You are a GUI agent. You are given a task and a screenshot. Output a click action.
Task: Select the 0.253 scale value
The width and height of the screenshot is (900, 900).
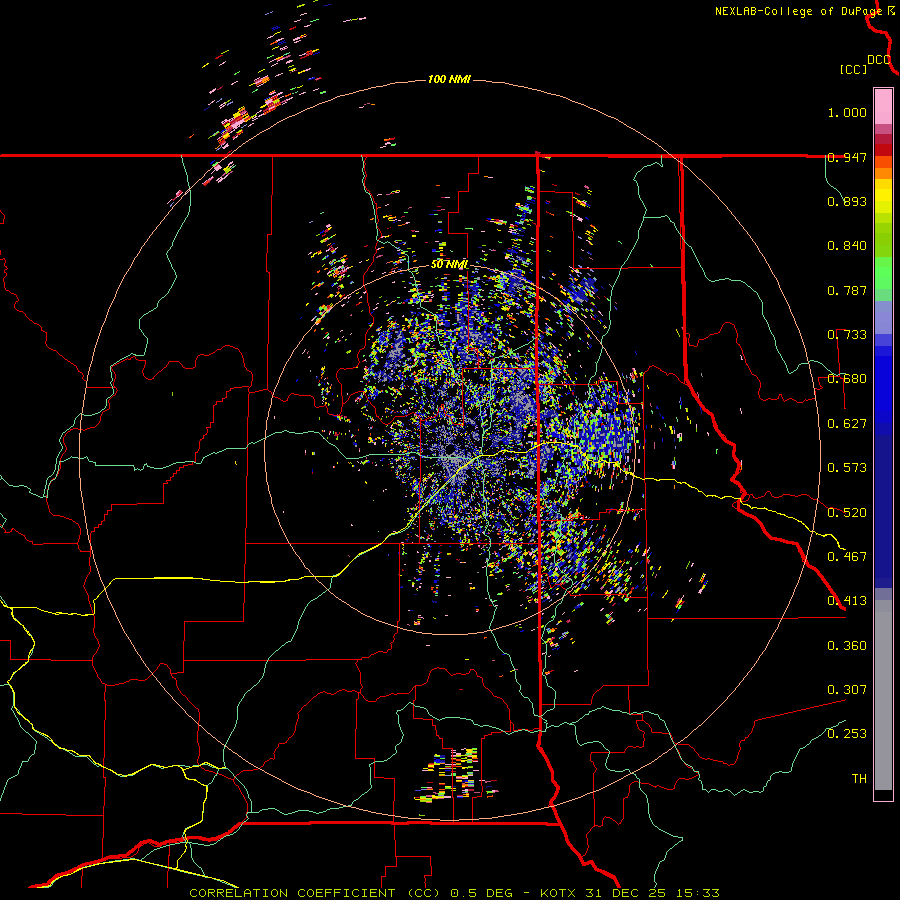coord(847,734)
